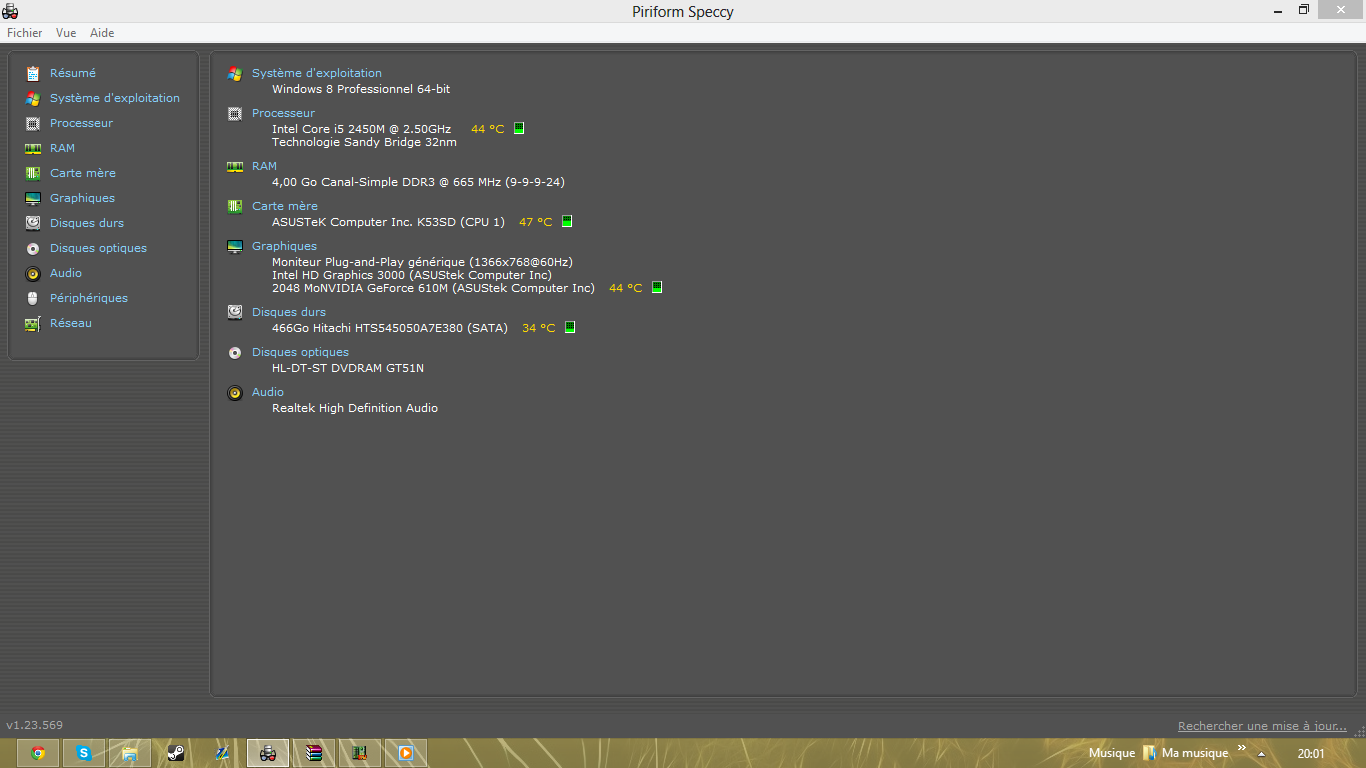Click the Realtek High Definition Audio text

pyautogui.click(x=355, y=408)
